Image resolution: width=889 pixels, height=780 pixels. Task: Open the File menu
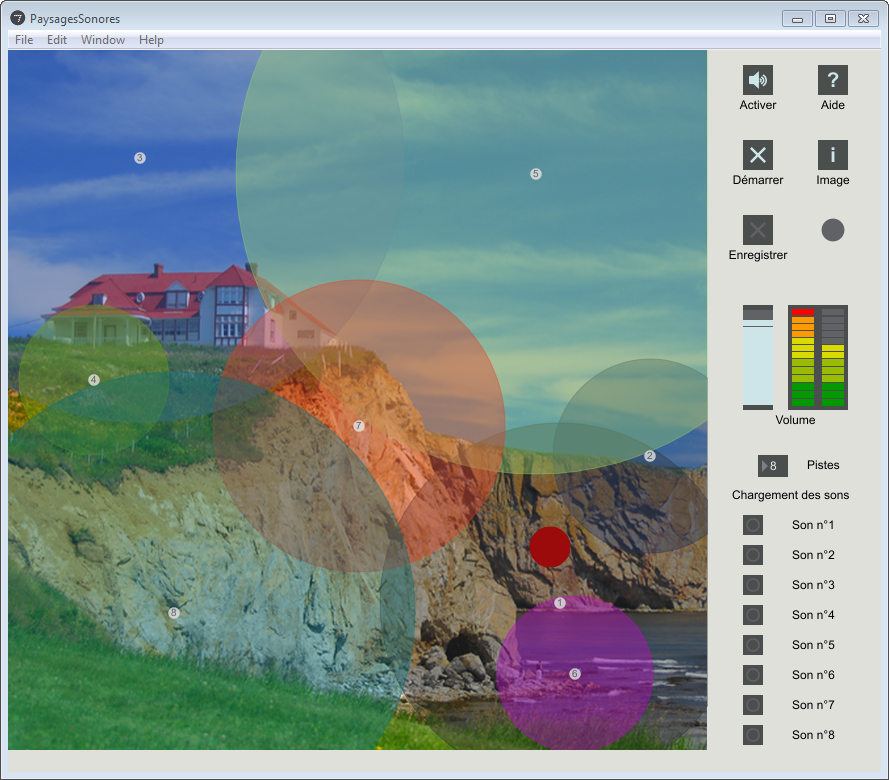(x=24, y=40)
